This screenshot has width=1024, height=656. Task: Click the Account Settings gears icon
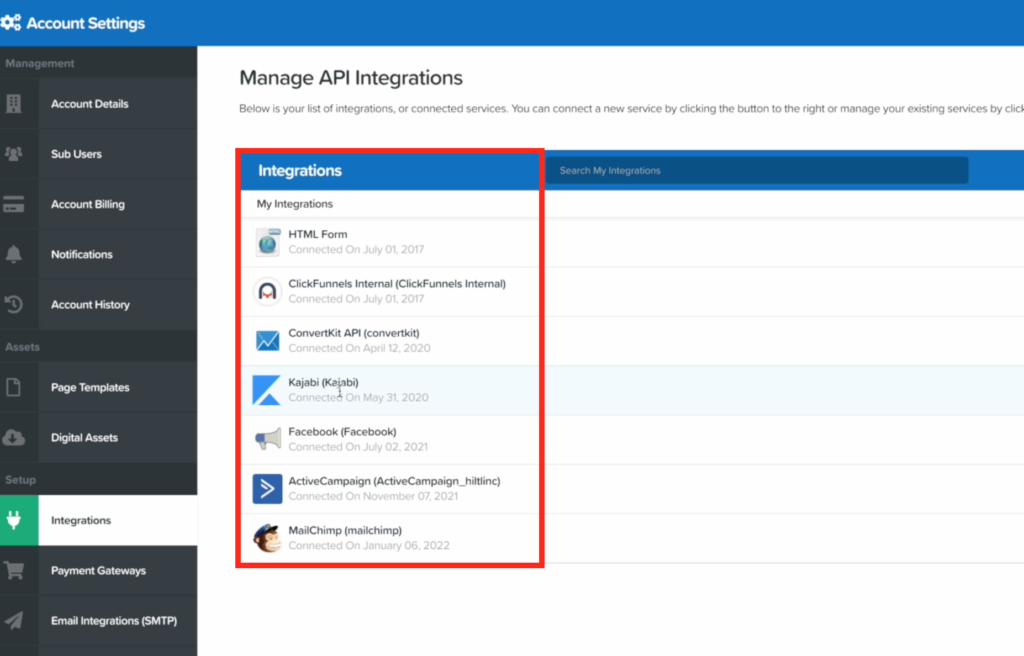pos(10,23)
